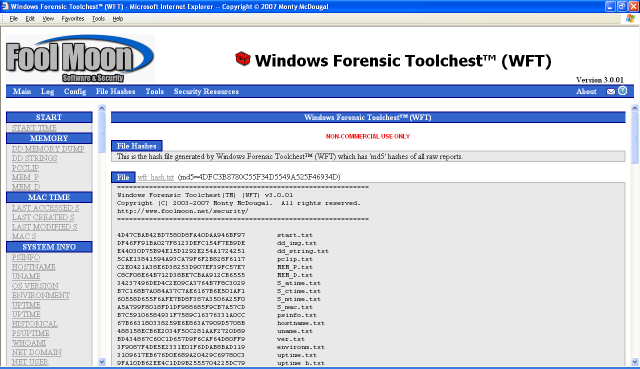This screenshot has height=369, width=640.
Task: Click the main pane scroll-down arrow
Action: click(635, 362)
